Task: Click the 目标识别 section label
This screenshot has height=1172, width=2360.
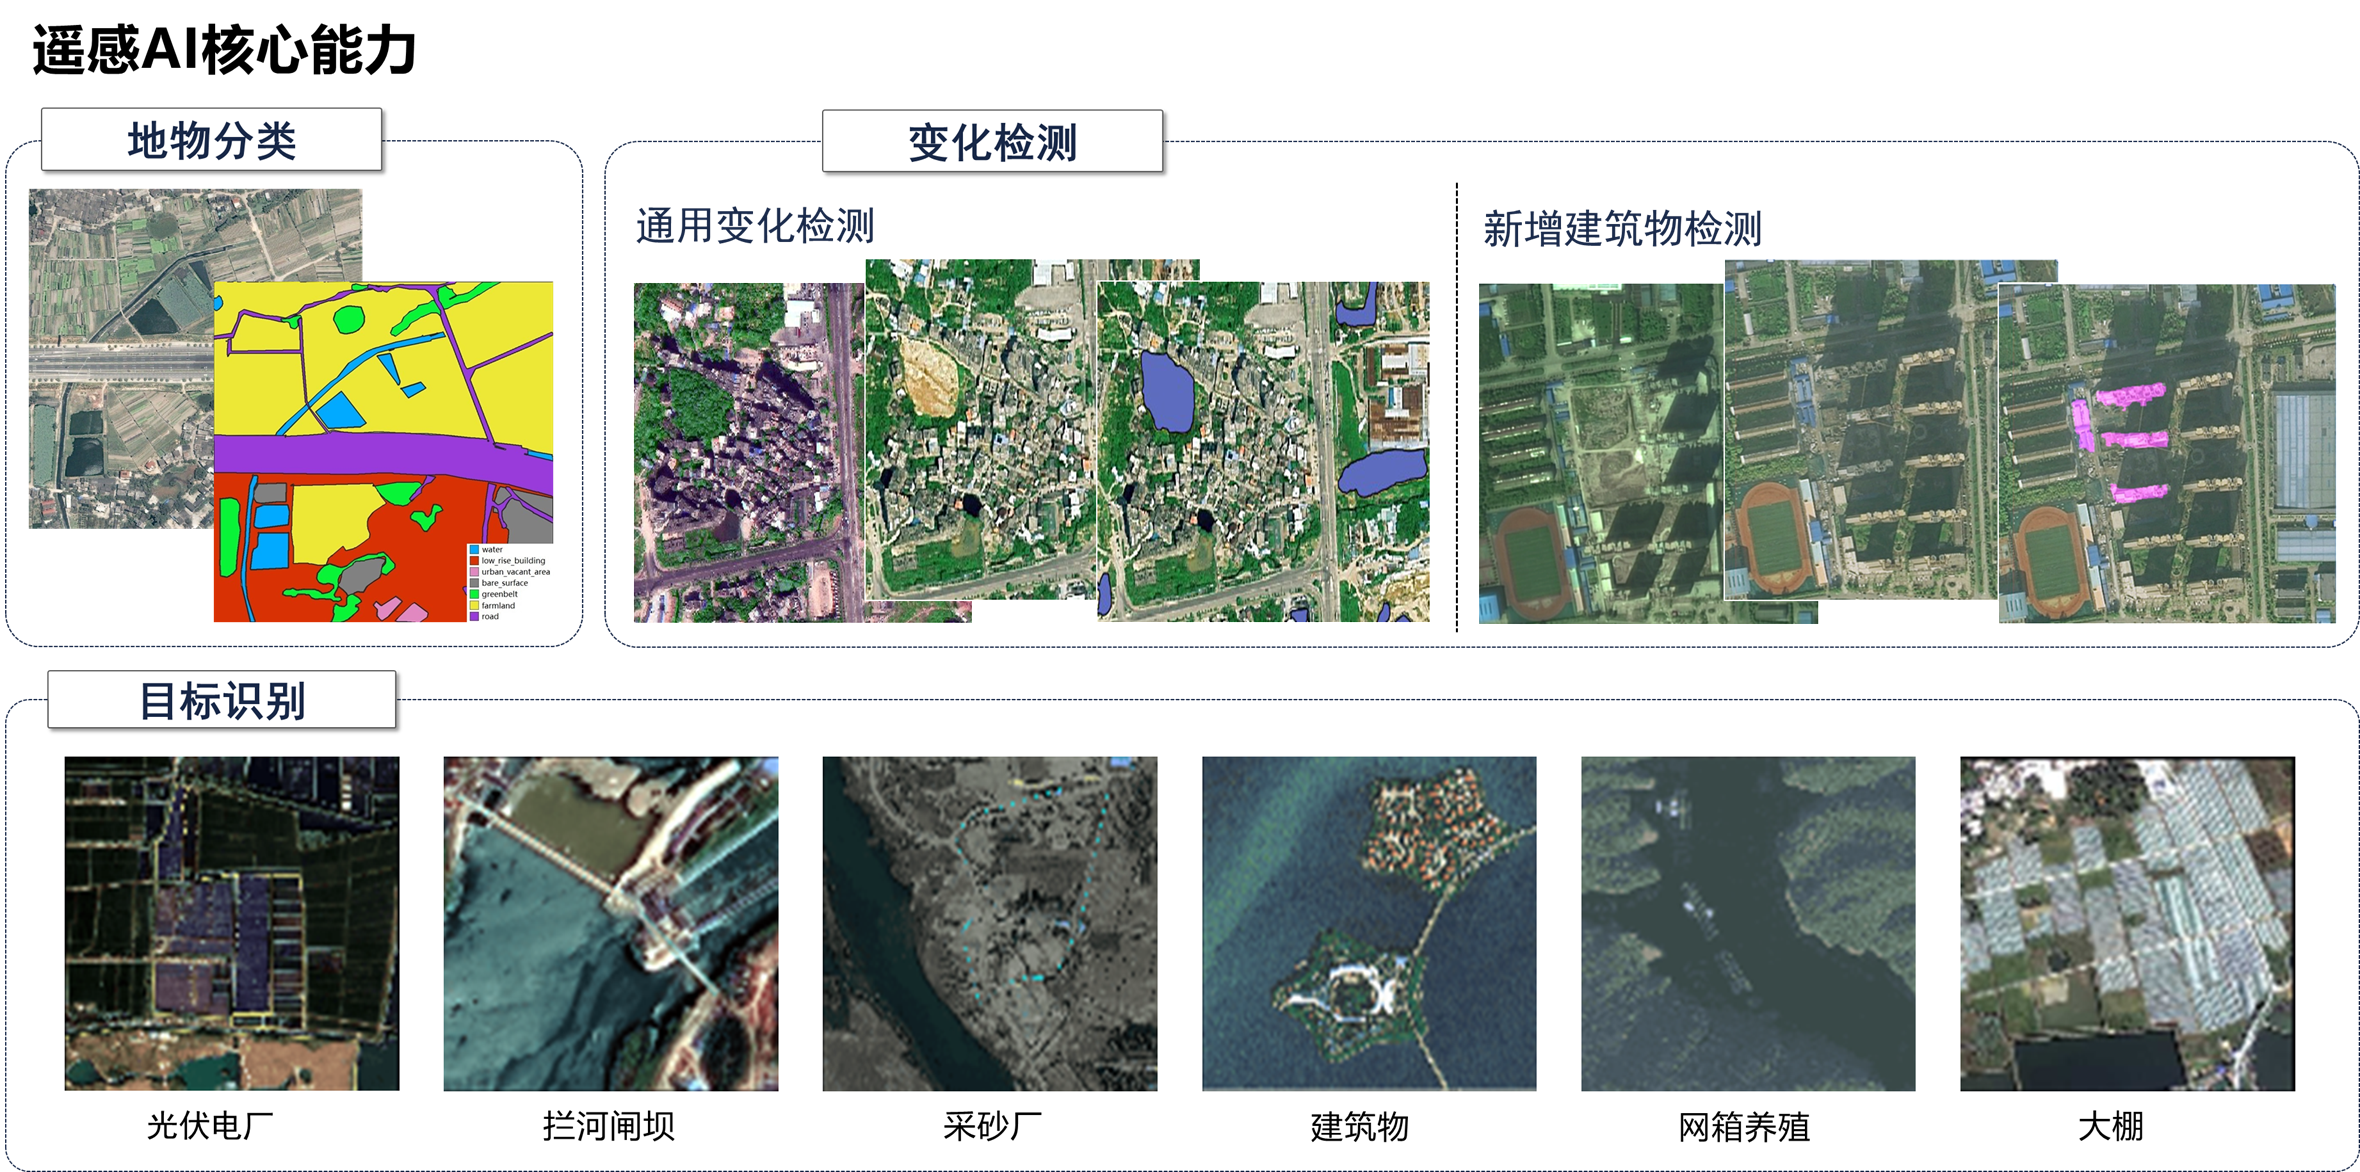Action: point(222,700)
